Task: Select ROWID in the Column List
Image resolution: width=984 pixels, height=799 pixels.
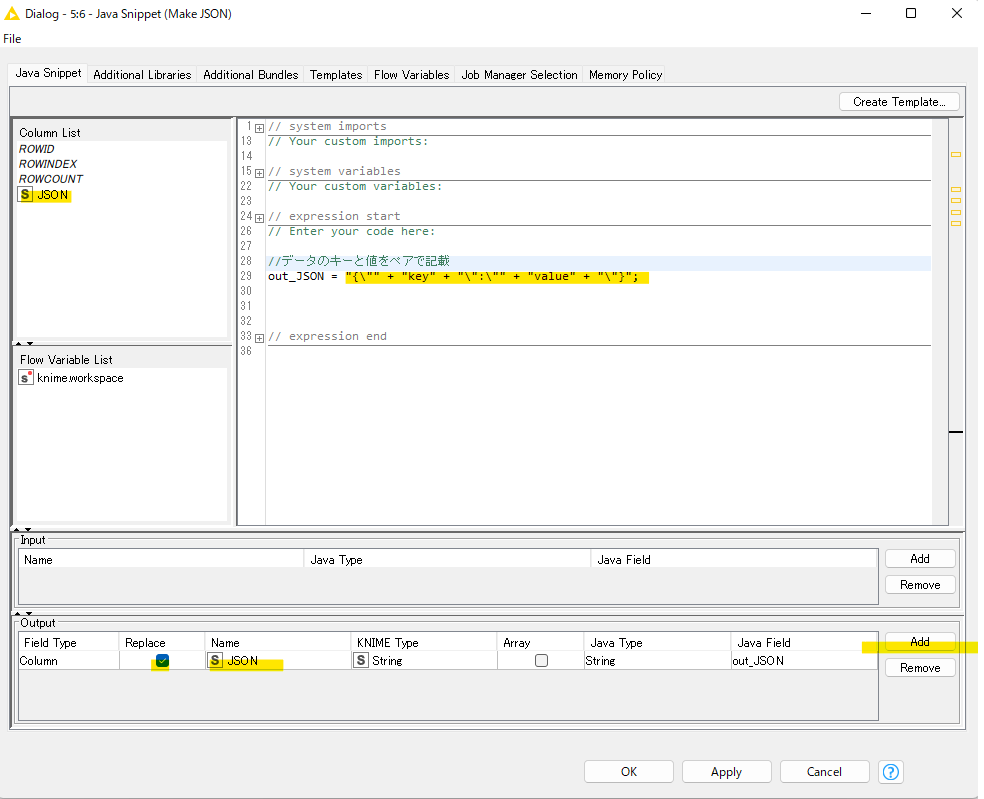Action: (x=36, y=148)
